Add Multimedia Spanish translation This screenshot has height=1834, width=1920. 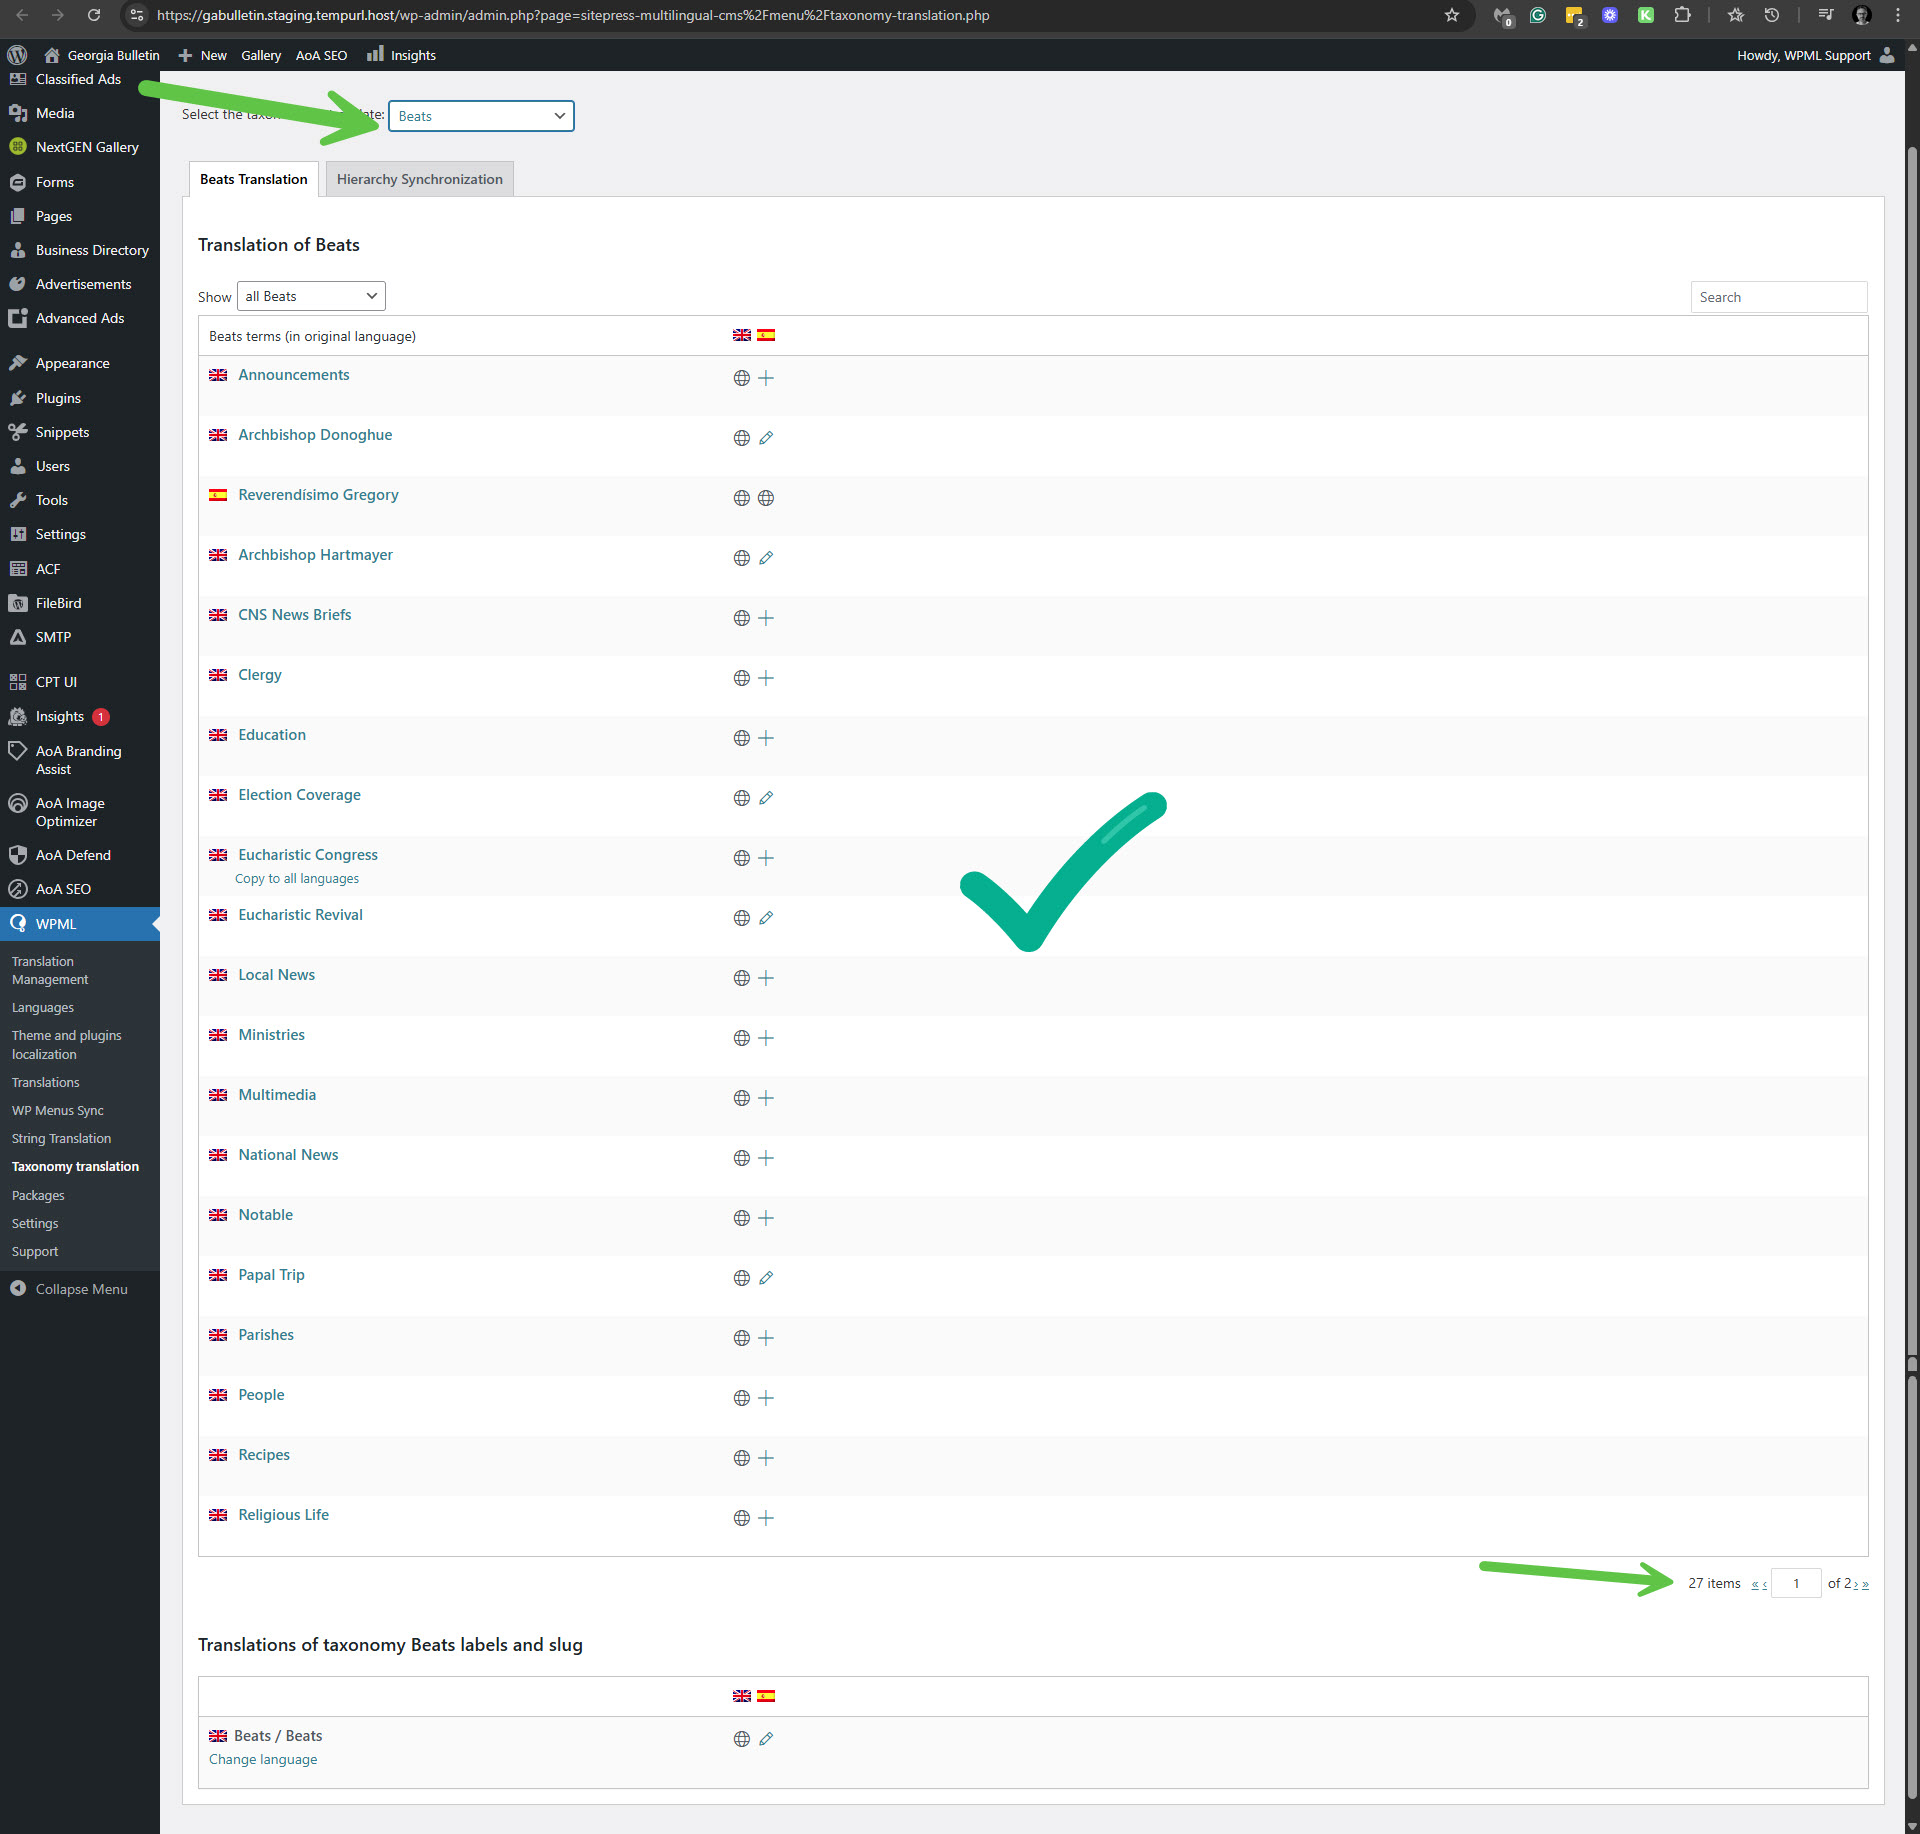766,1098
